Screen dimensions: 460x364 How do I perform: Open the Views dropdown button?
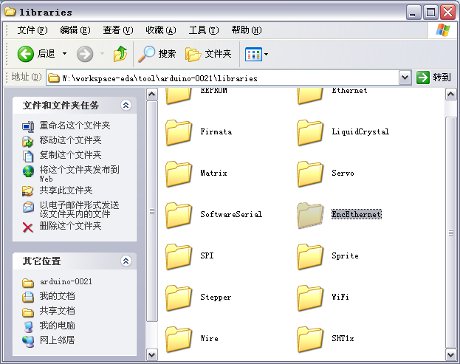tap(256, 54)
